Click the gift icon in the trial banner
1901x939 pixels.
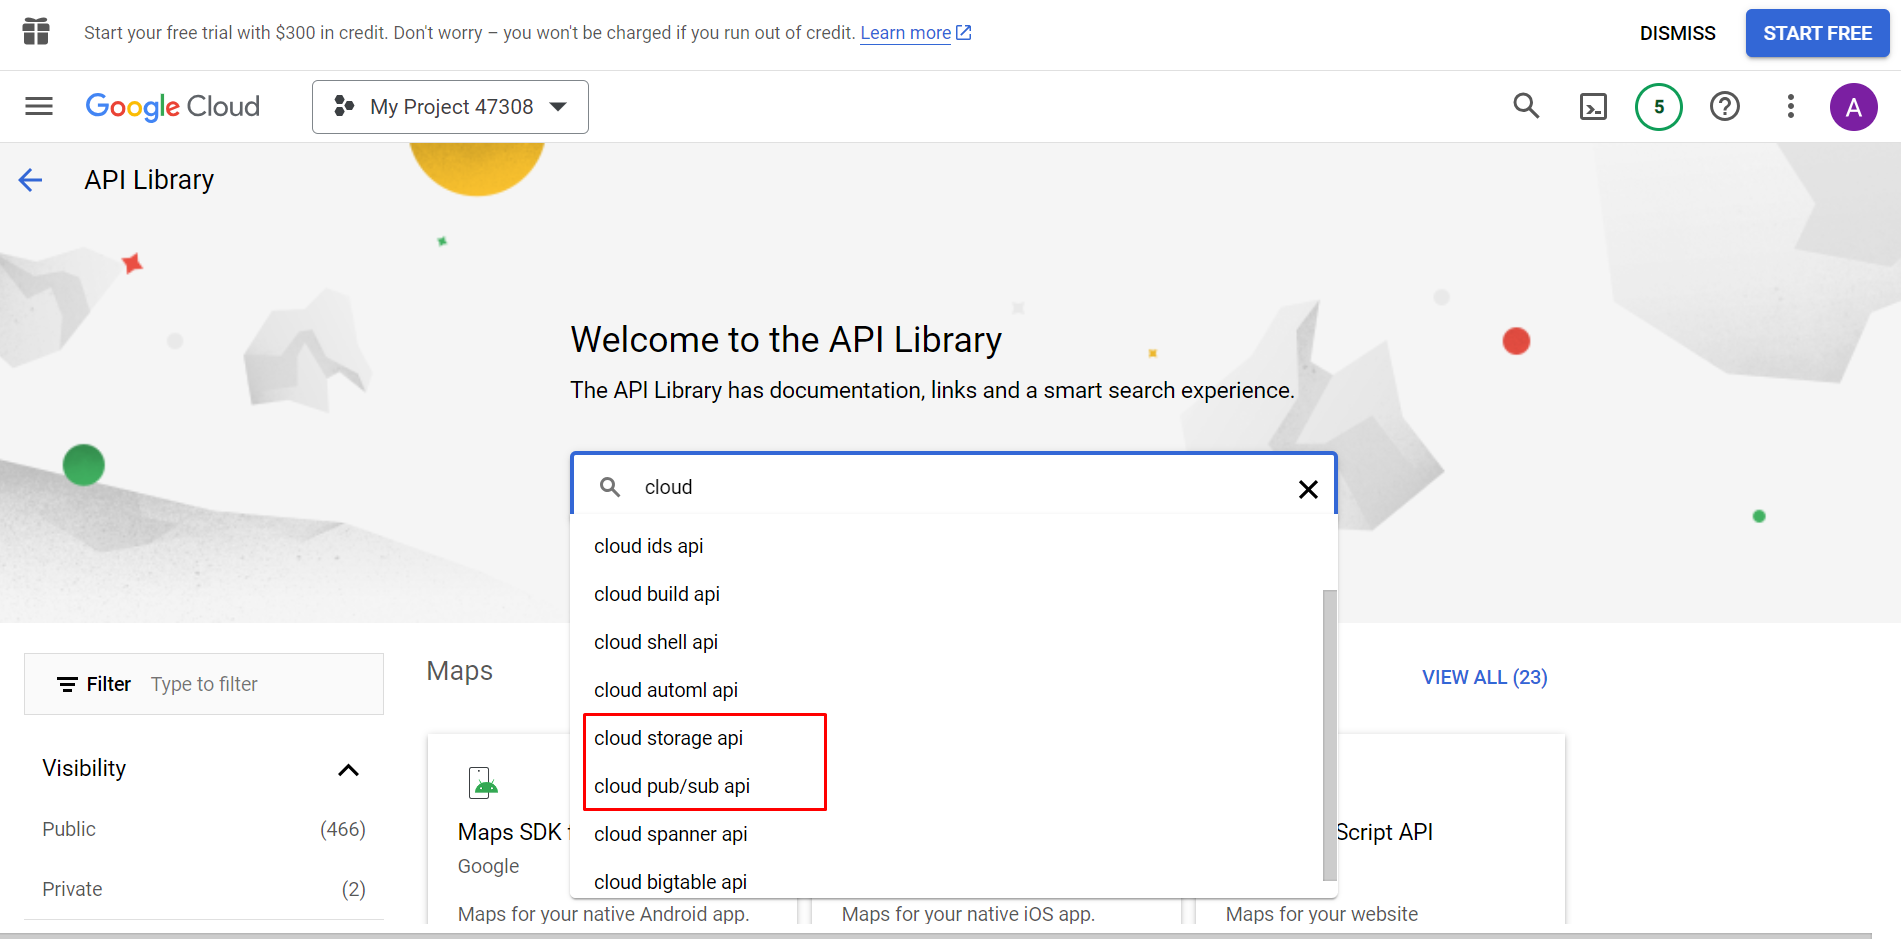pyautogui.click(x=36, y=32)
